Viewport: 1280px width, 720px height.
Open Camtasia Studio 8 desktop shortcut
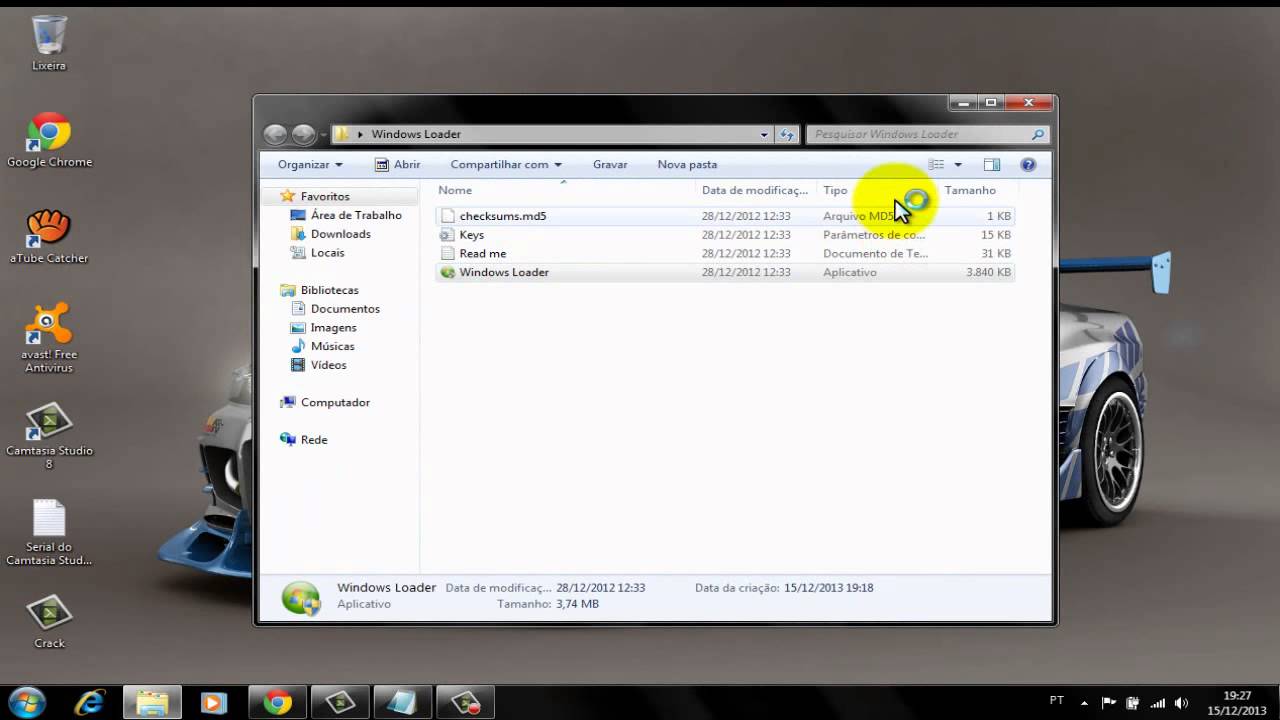[49, 436]
